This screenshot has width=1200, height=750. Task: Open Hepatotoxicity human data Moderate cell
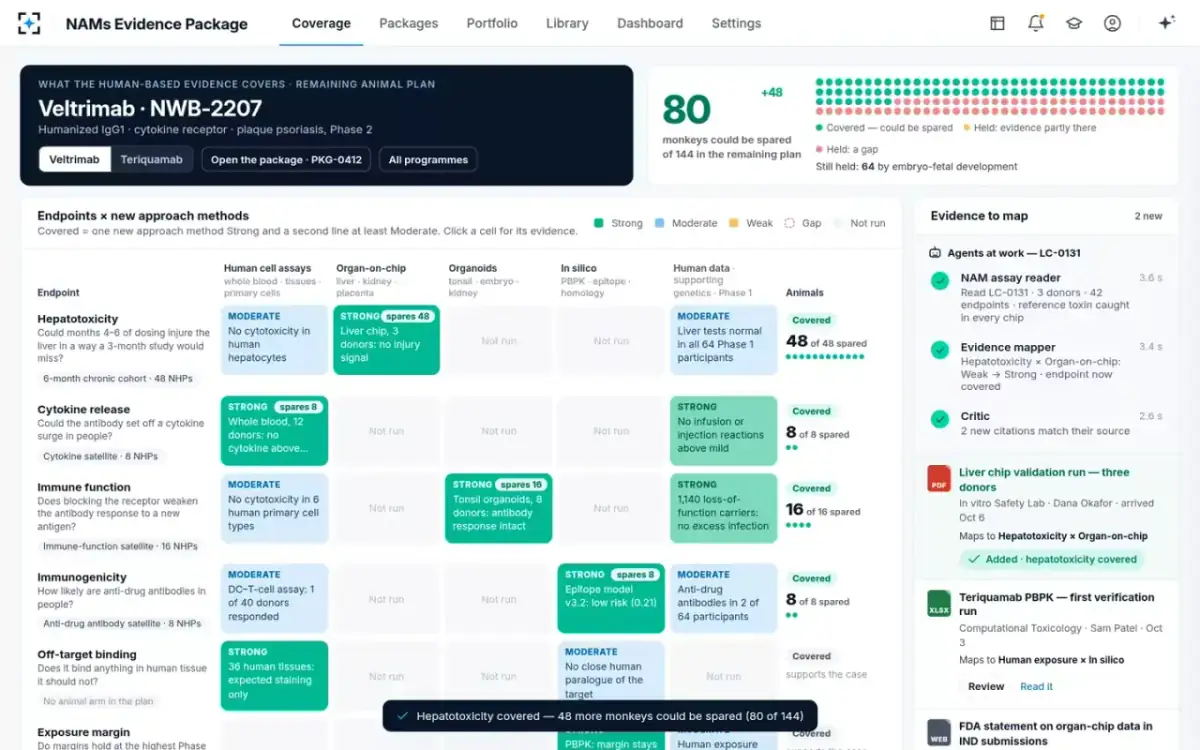click(724, 340)
